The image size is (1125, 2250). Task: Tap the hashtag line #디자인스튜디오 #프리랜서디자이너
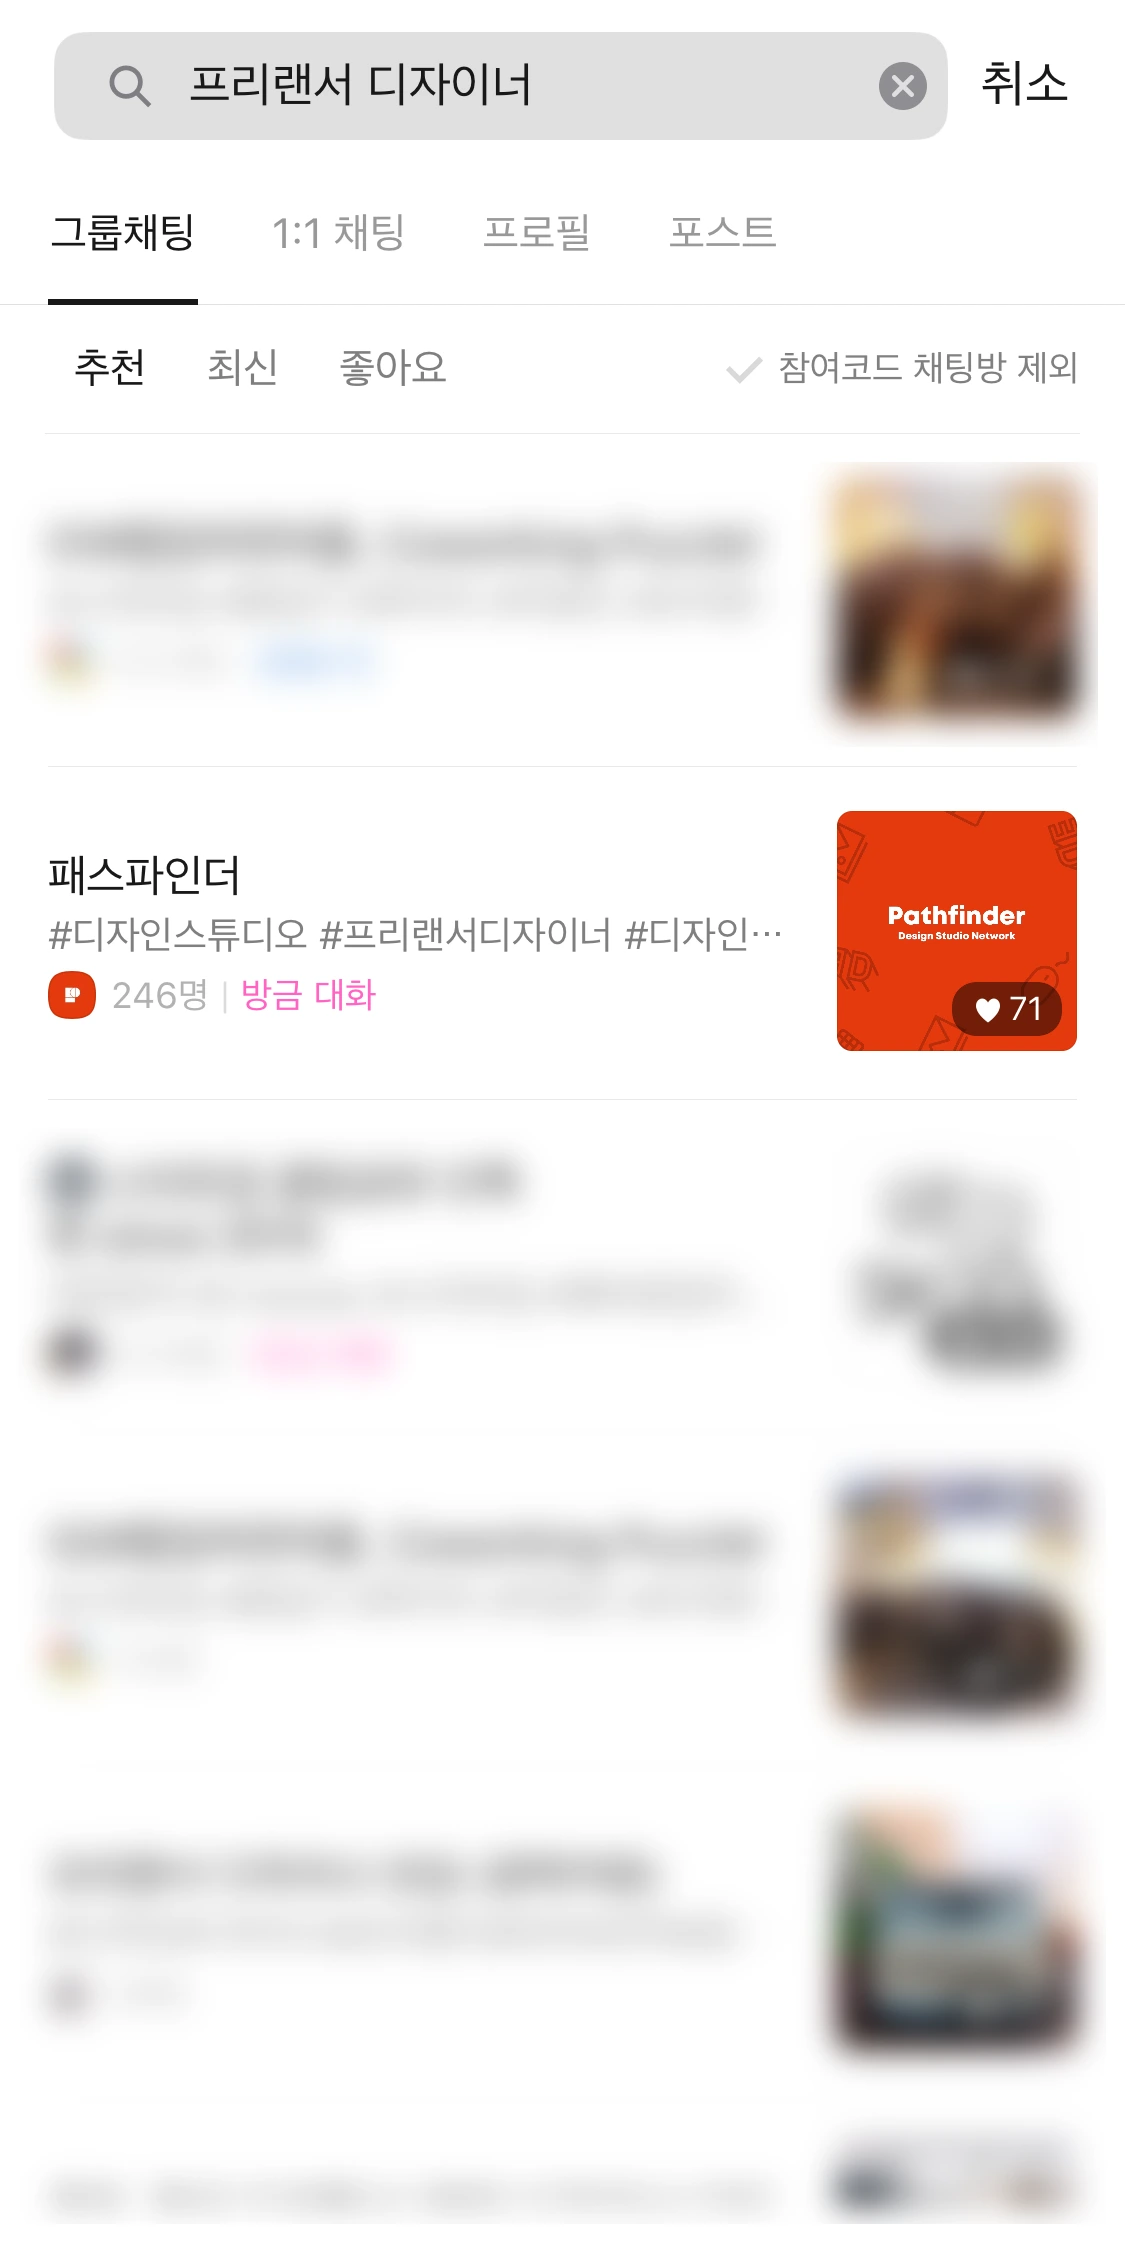click(x=415, y=934)
